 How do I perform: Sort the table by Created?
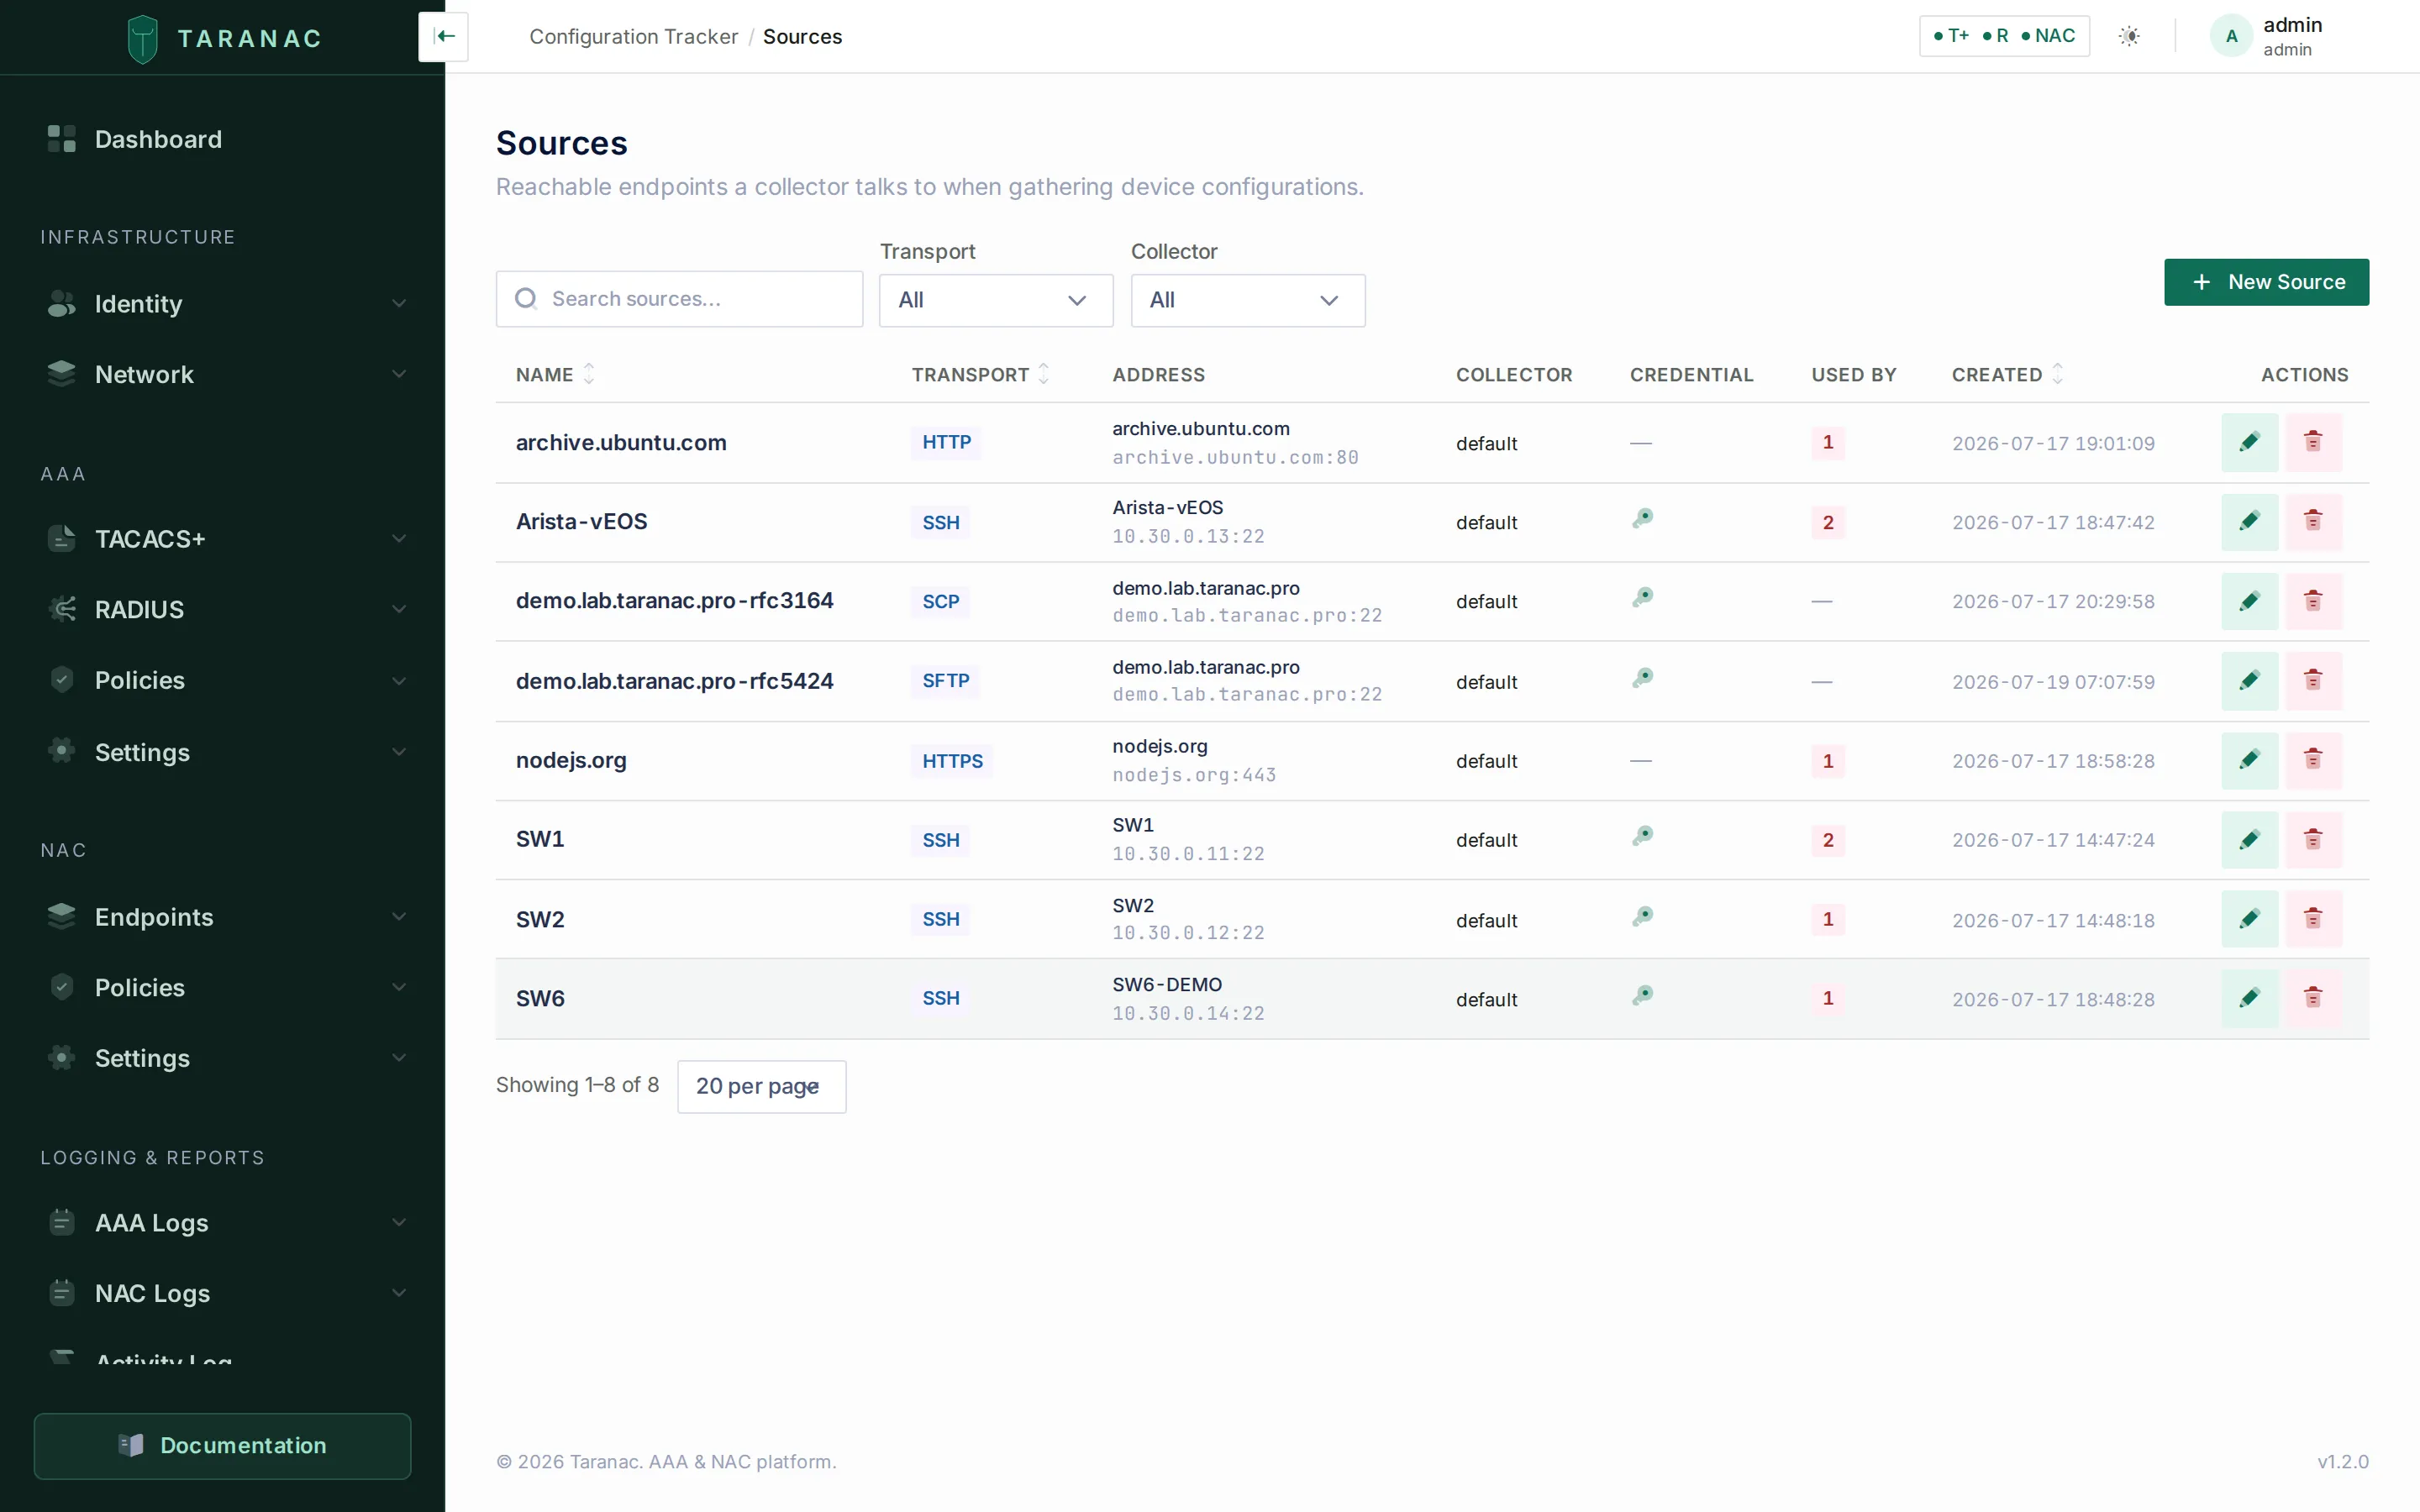2007,374
